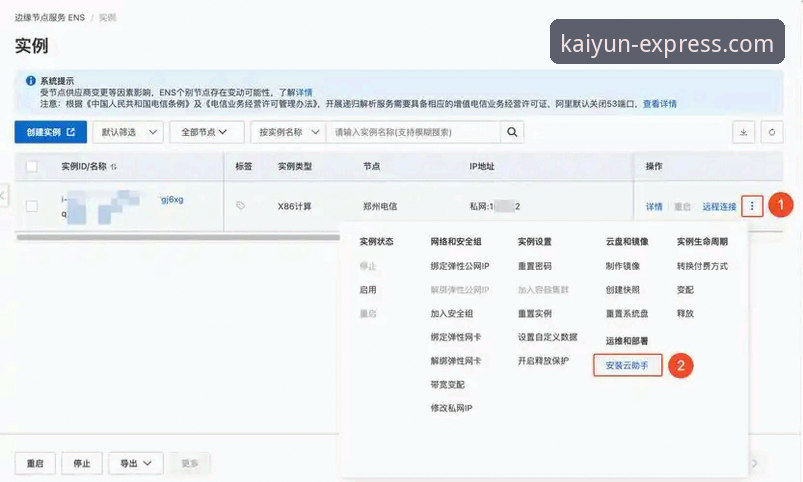Open the three-dot more actions menu

pyautogui.click(x=752, y=206)
